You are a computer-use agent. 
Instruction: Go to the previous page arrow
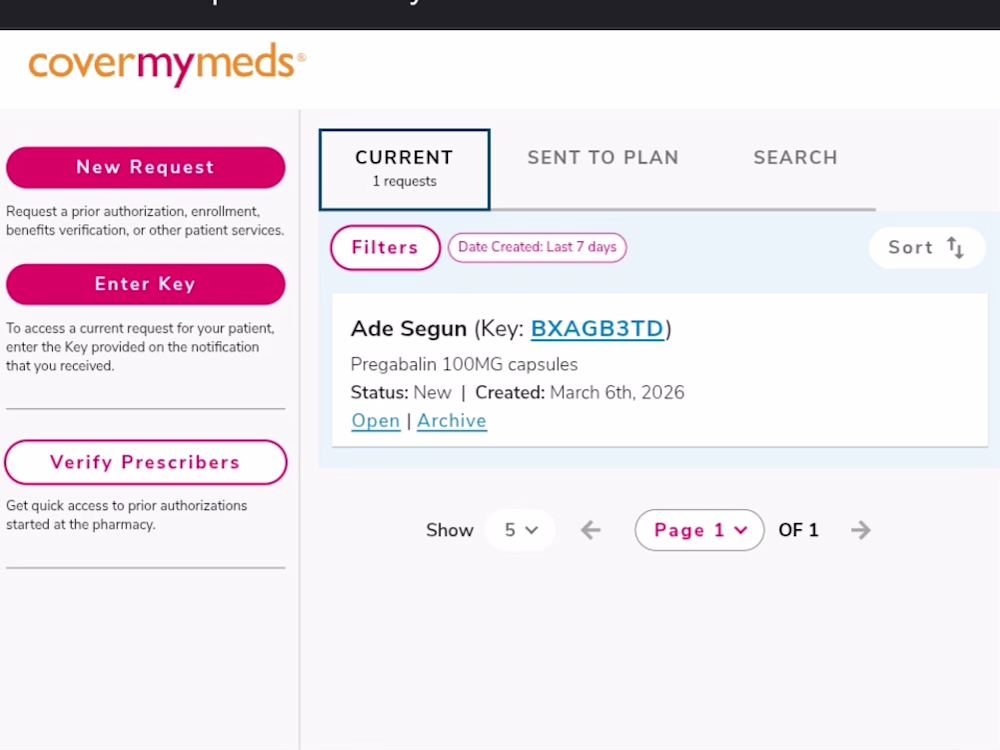pos(591,530)
